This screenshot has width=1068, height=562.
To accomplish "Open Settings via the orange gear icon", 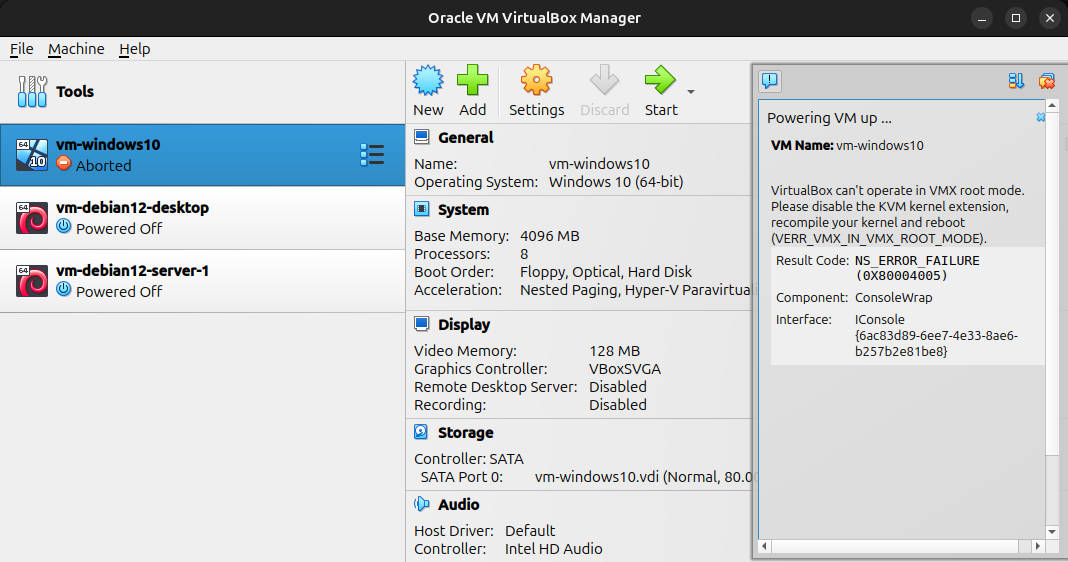I will (x=536, y=81).
